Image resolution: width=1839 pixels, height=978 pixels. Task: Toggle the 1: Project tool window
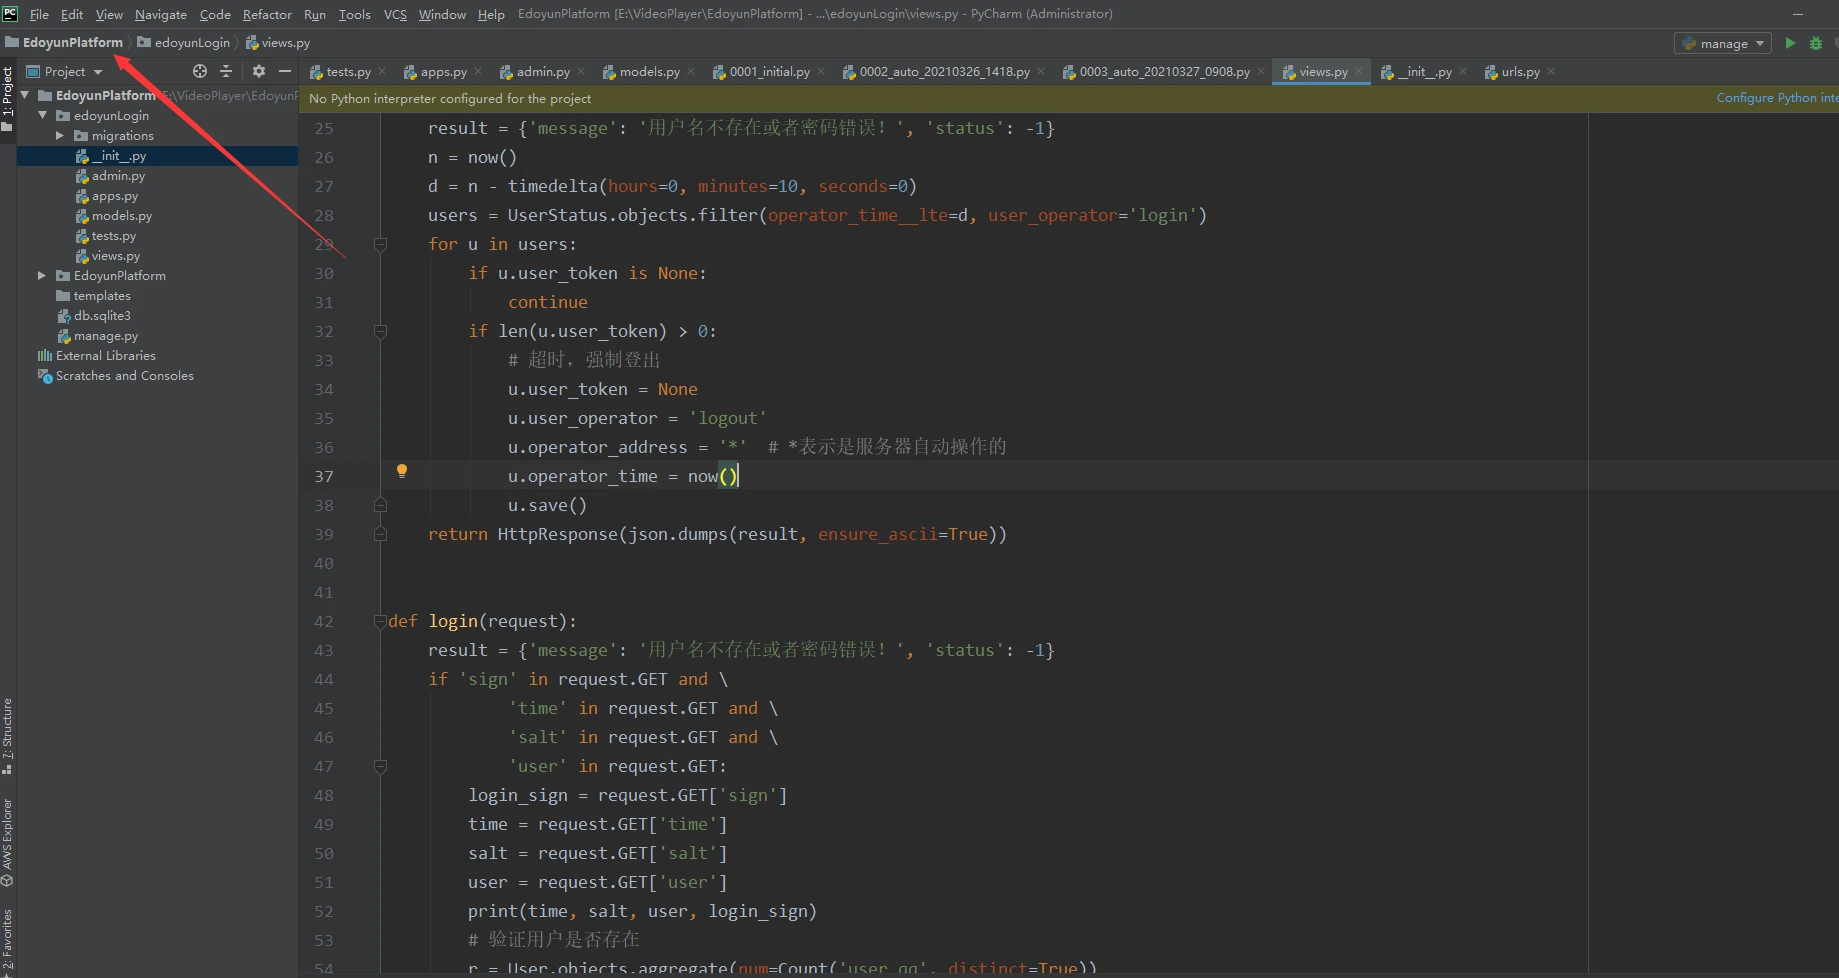(x=8, y=98)
